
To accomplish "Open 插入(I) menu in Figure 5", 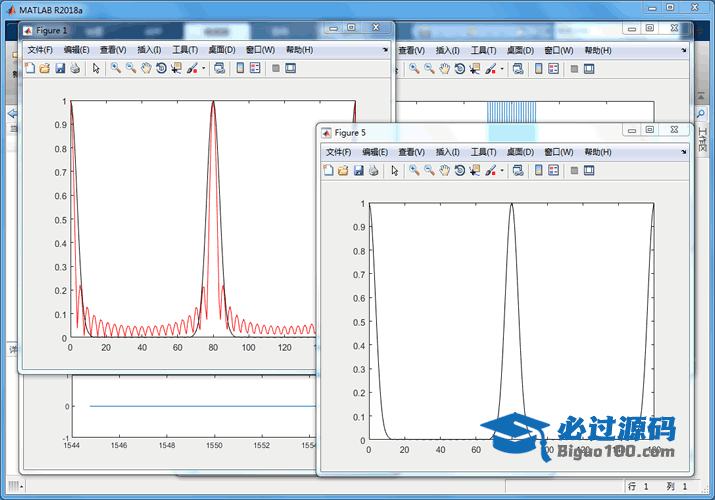I will (448, 152).
